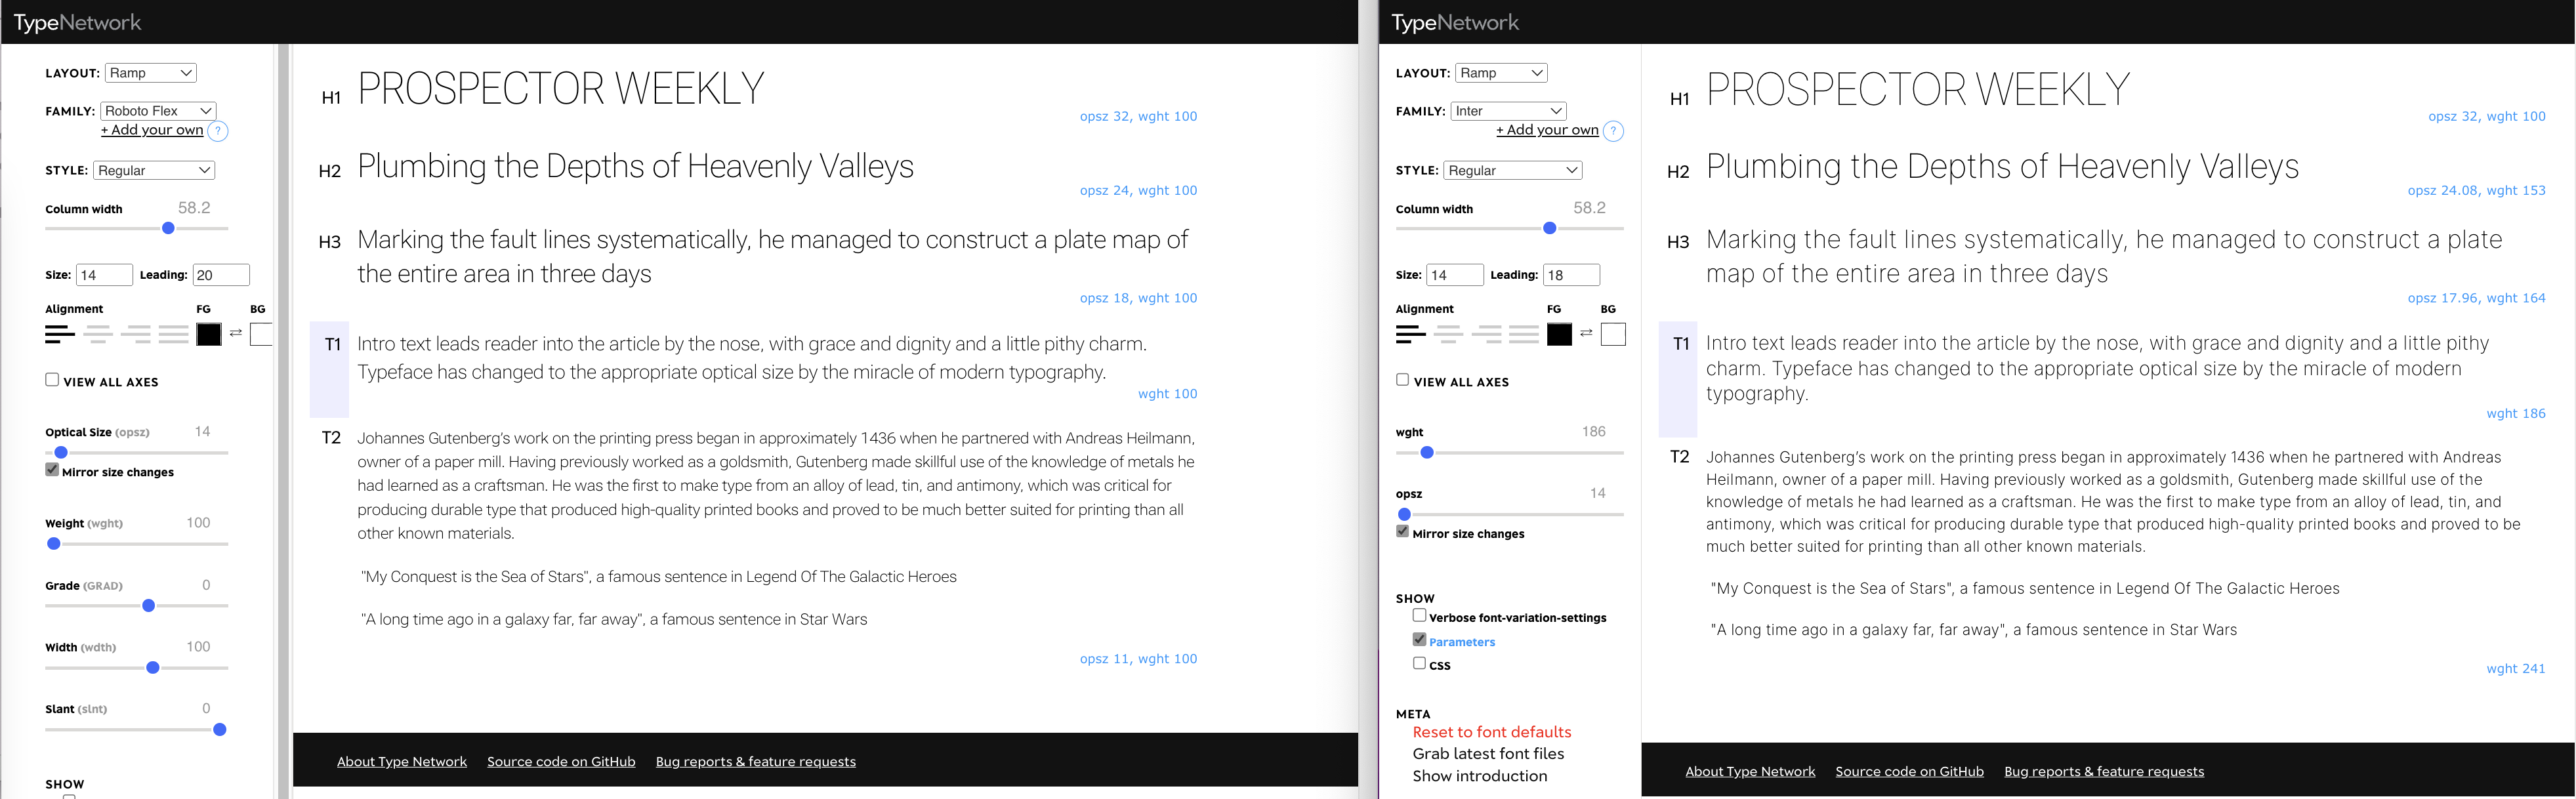Viewport: 2576px width, 799px height.
Task: Enable VIEW ALL AXES checkbox
Action: (x=51, y=379)
